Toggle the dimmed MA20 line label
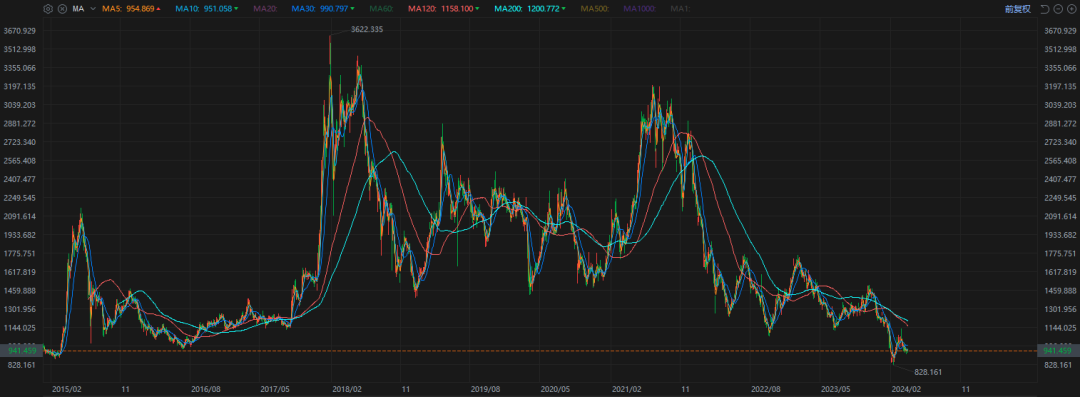 pyautogui.click(x=266, y=9)
